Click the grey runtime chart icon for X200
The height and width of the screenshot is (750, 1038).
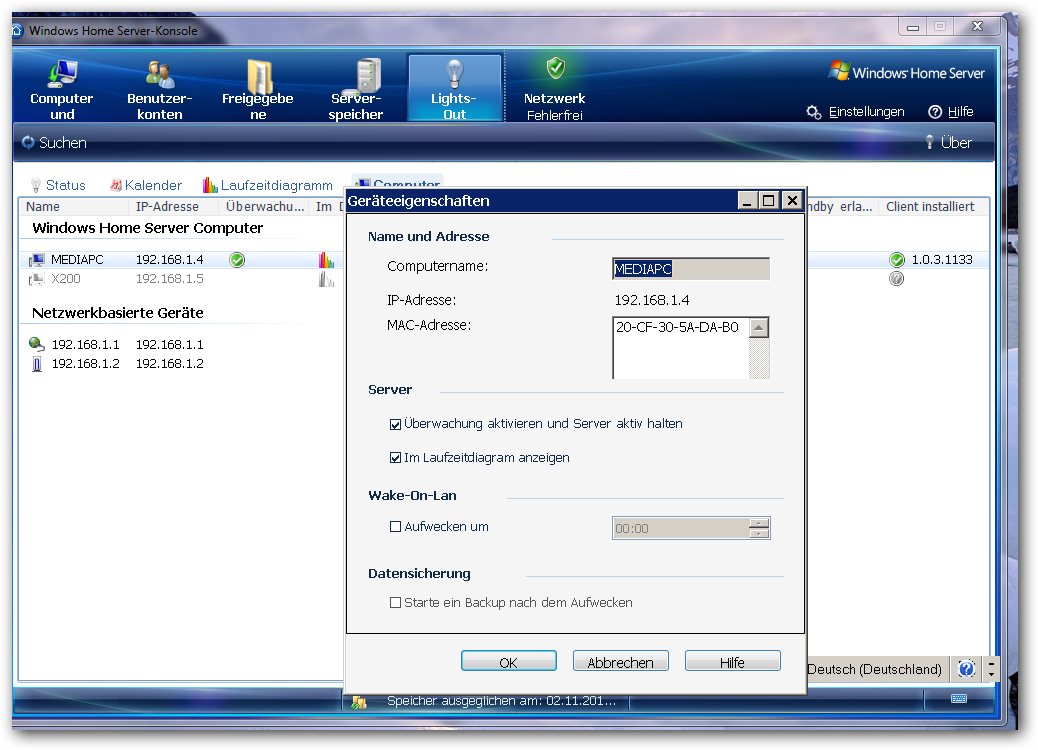[x=326, y=279]
